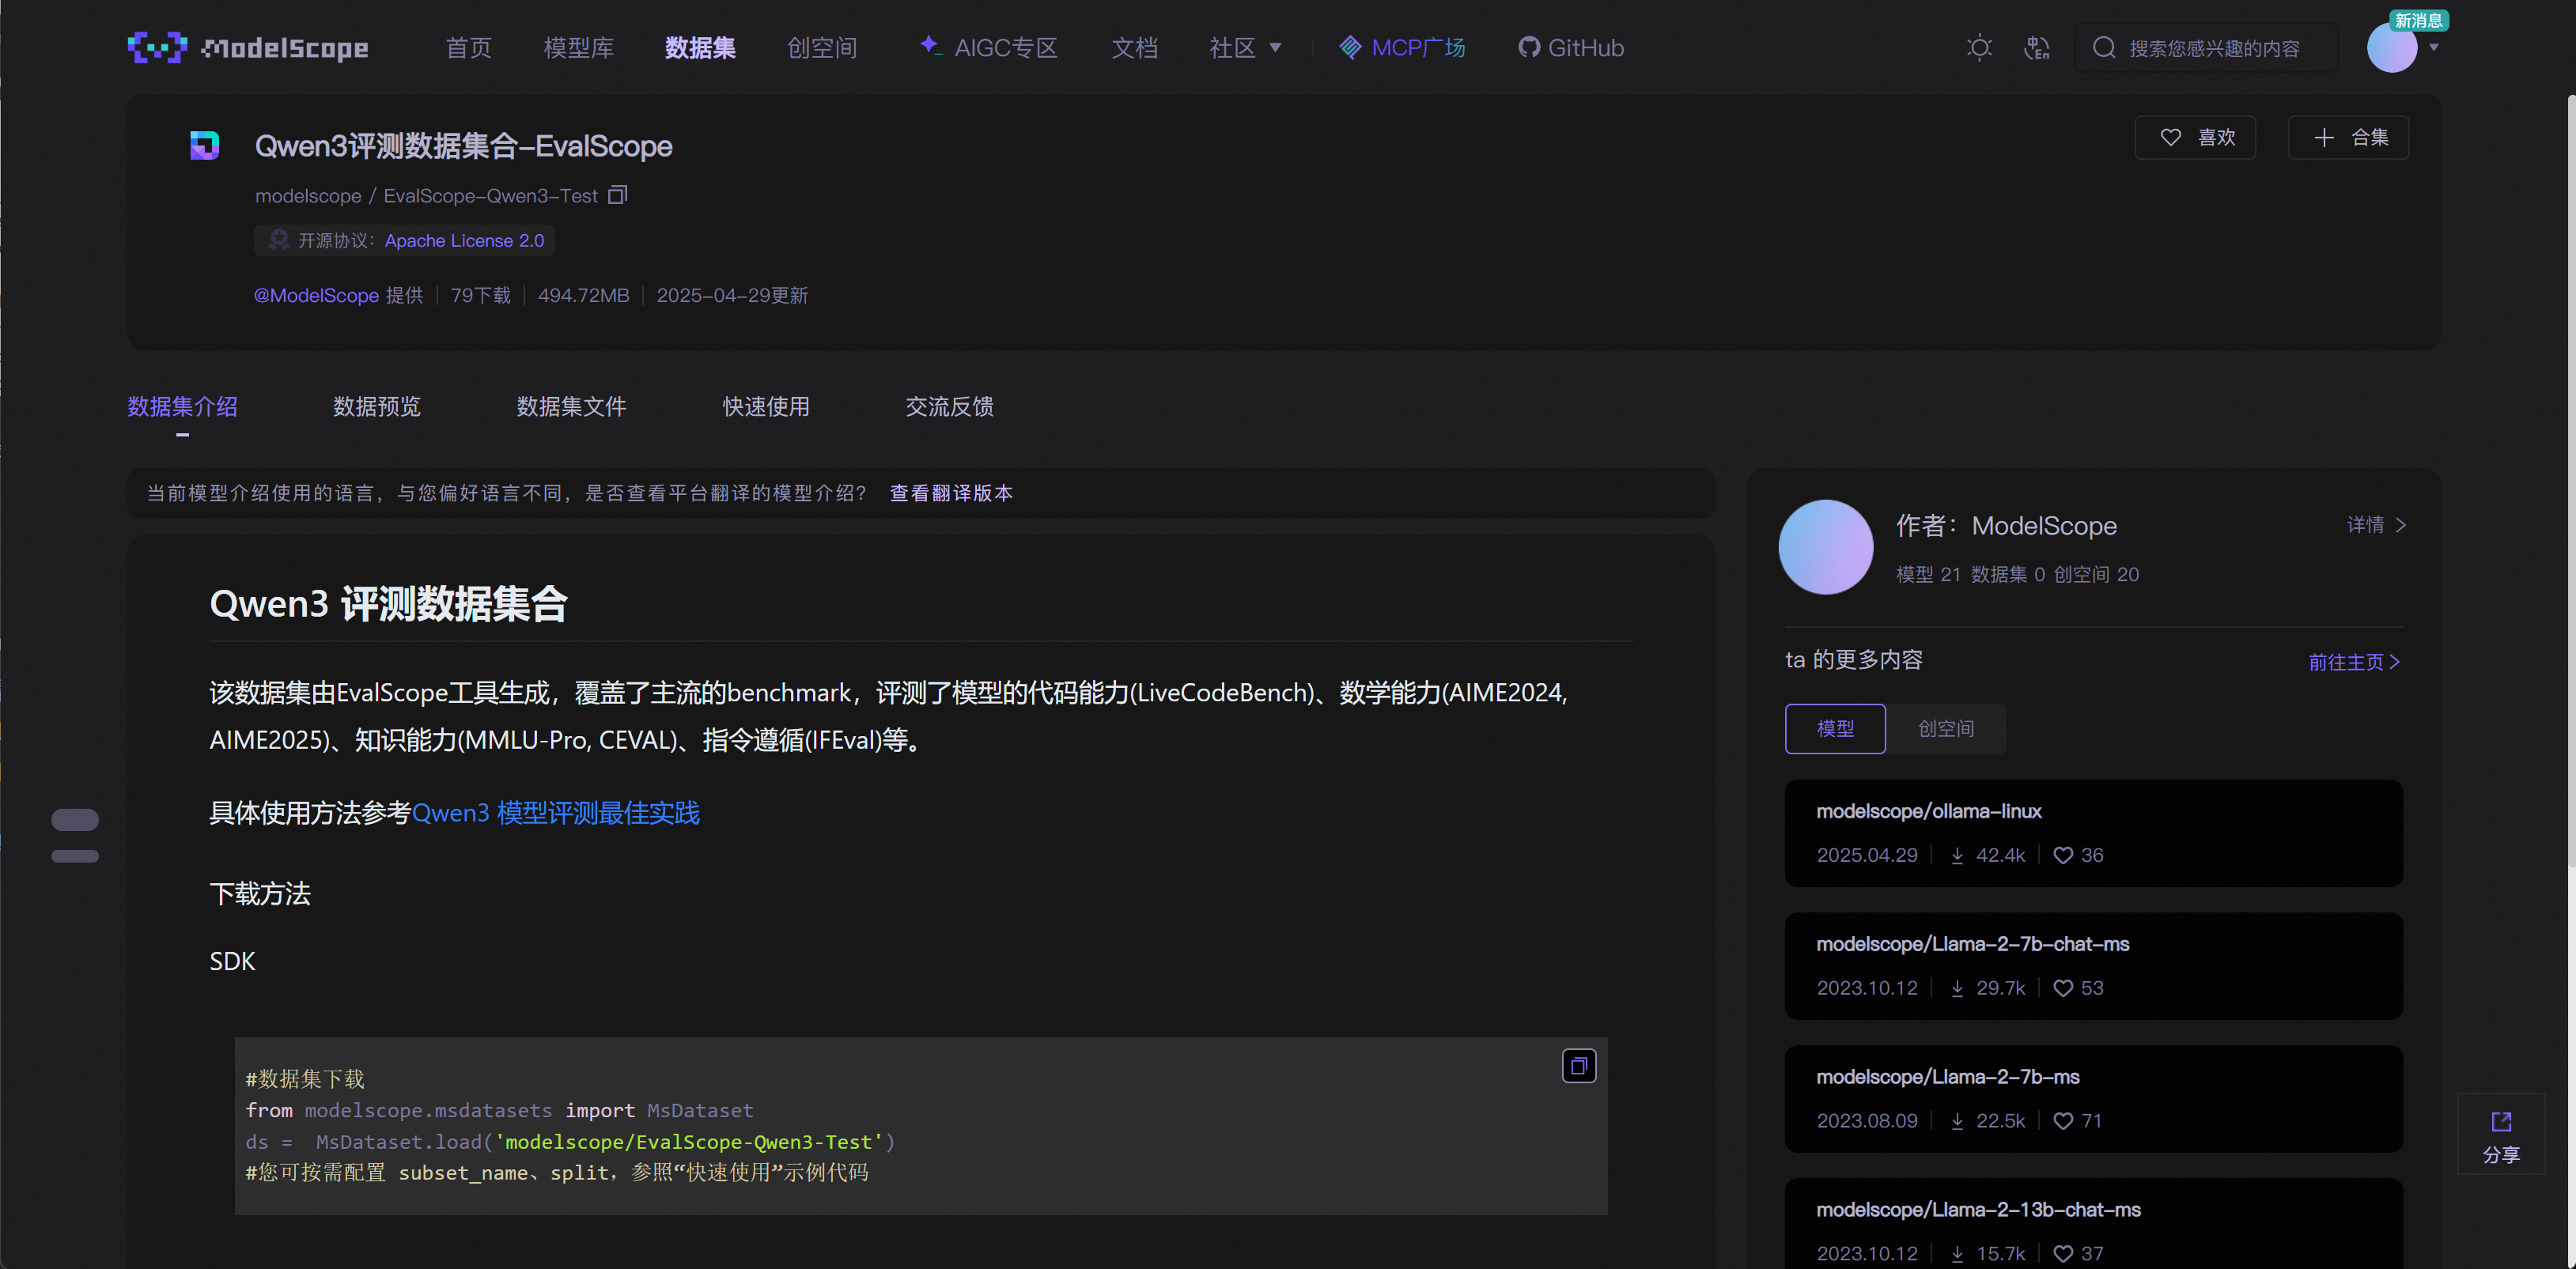This screenshot has width=2576, height=1269.
Task: Expand the 社区 dropdown menu
Action: pos(1244,48)
